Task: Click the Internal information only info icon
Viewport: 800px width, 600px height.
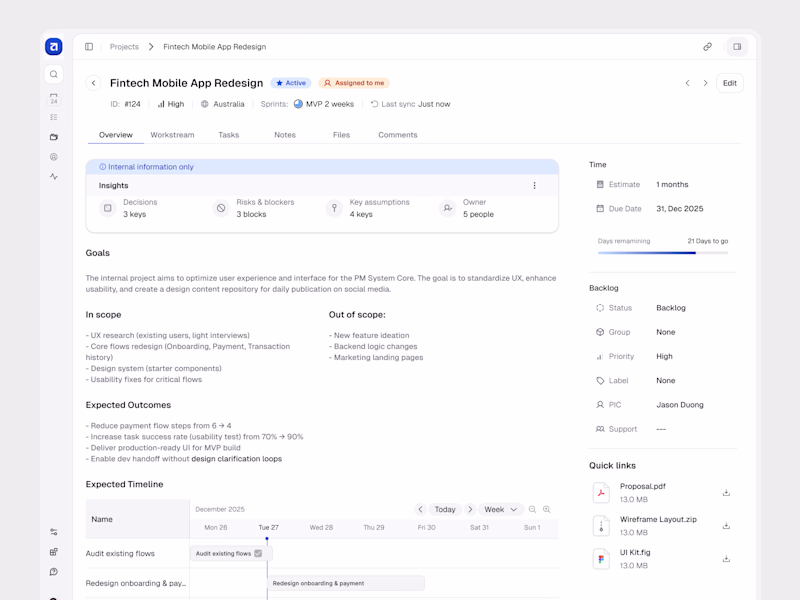Action: click(x=103, y=167)
